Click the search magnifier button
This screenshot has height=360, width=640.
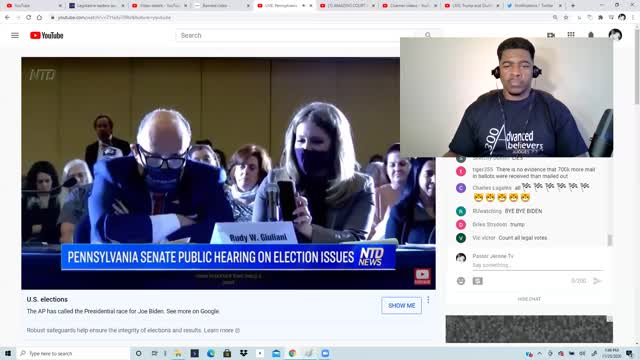coord(428,36)
